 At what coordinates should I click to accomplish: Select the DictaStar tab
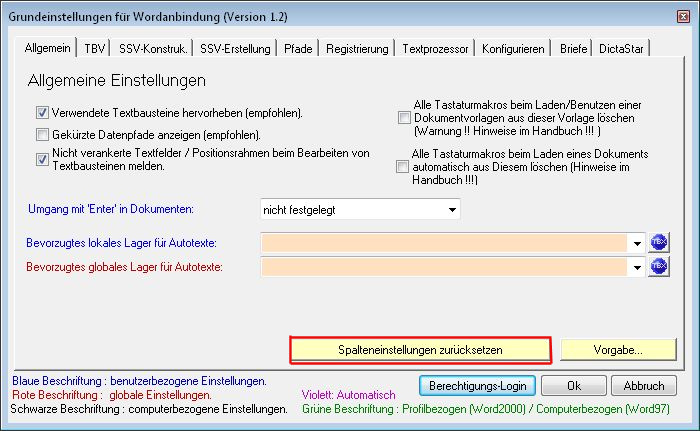pos(621,48)
